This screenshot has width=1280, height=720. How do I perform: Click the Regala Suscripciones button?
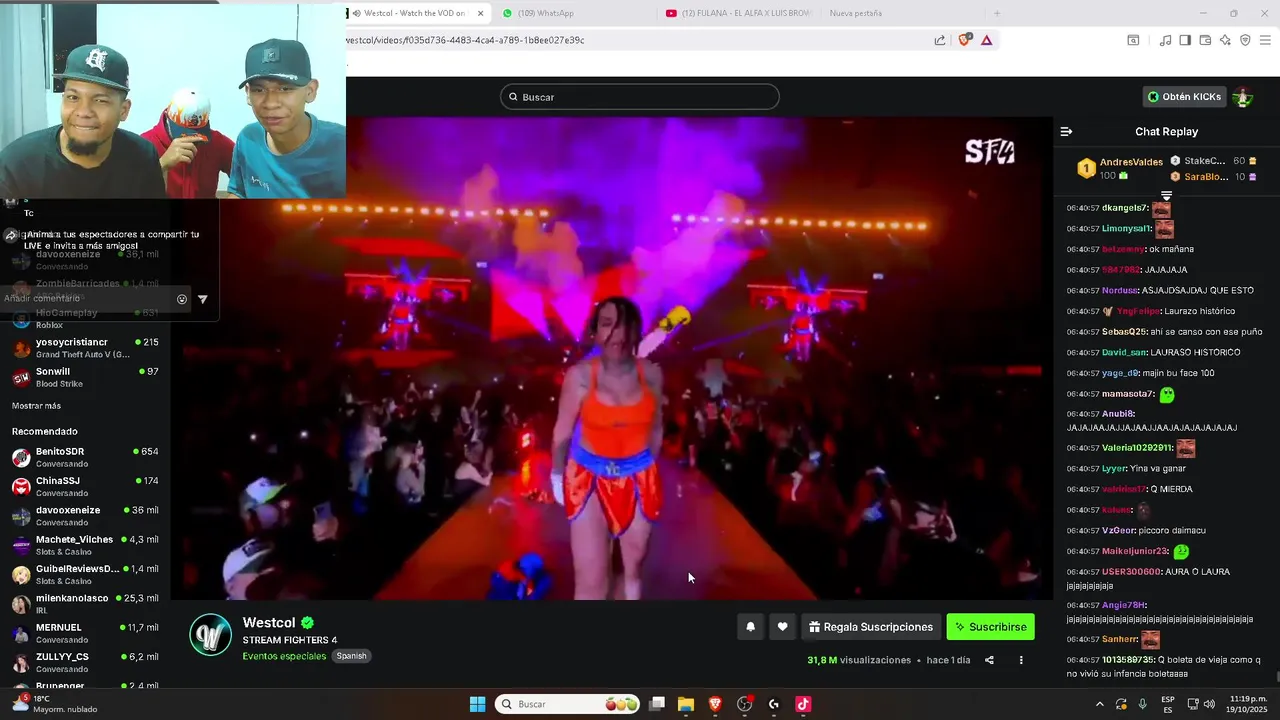coord(871,627)
